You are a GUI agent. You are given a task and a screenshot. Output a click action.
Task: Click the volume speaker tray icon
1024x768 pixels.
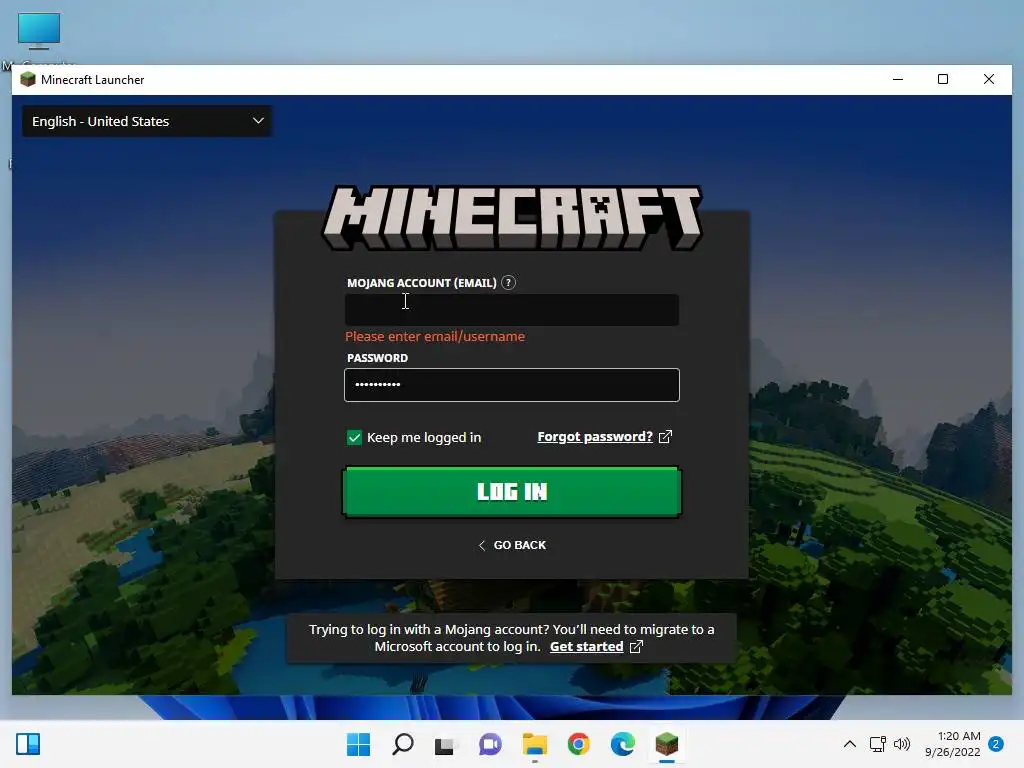click(x=902, y=744)
